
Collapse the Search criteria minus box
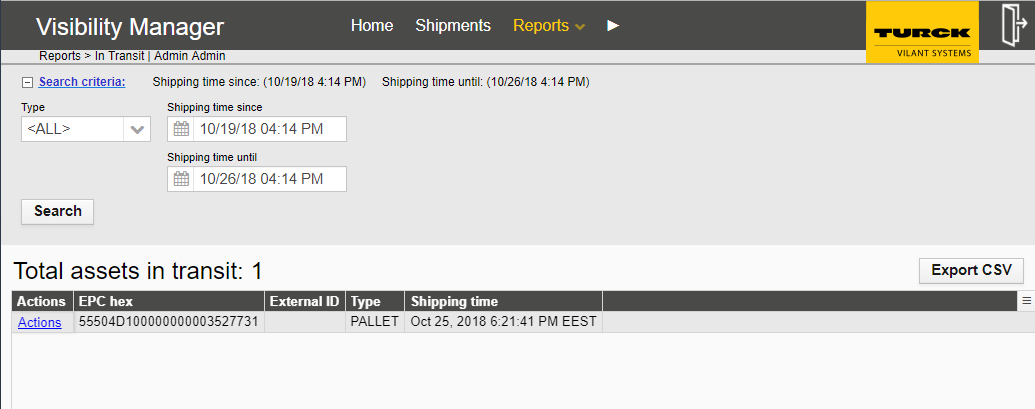(x=27, y=82)
